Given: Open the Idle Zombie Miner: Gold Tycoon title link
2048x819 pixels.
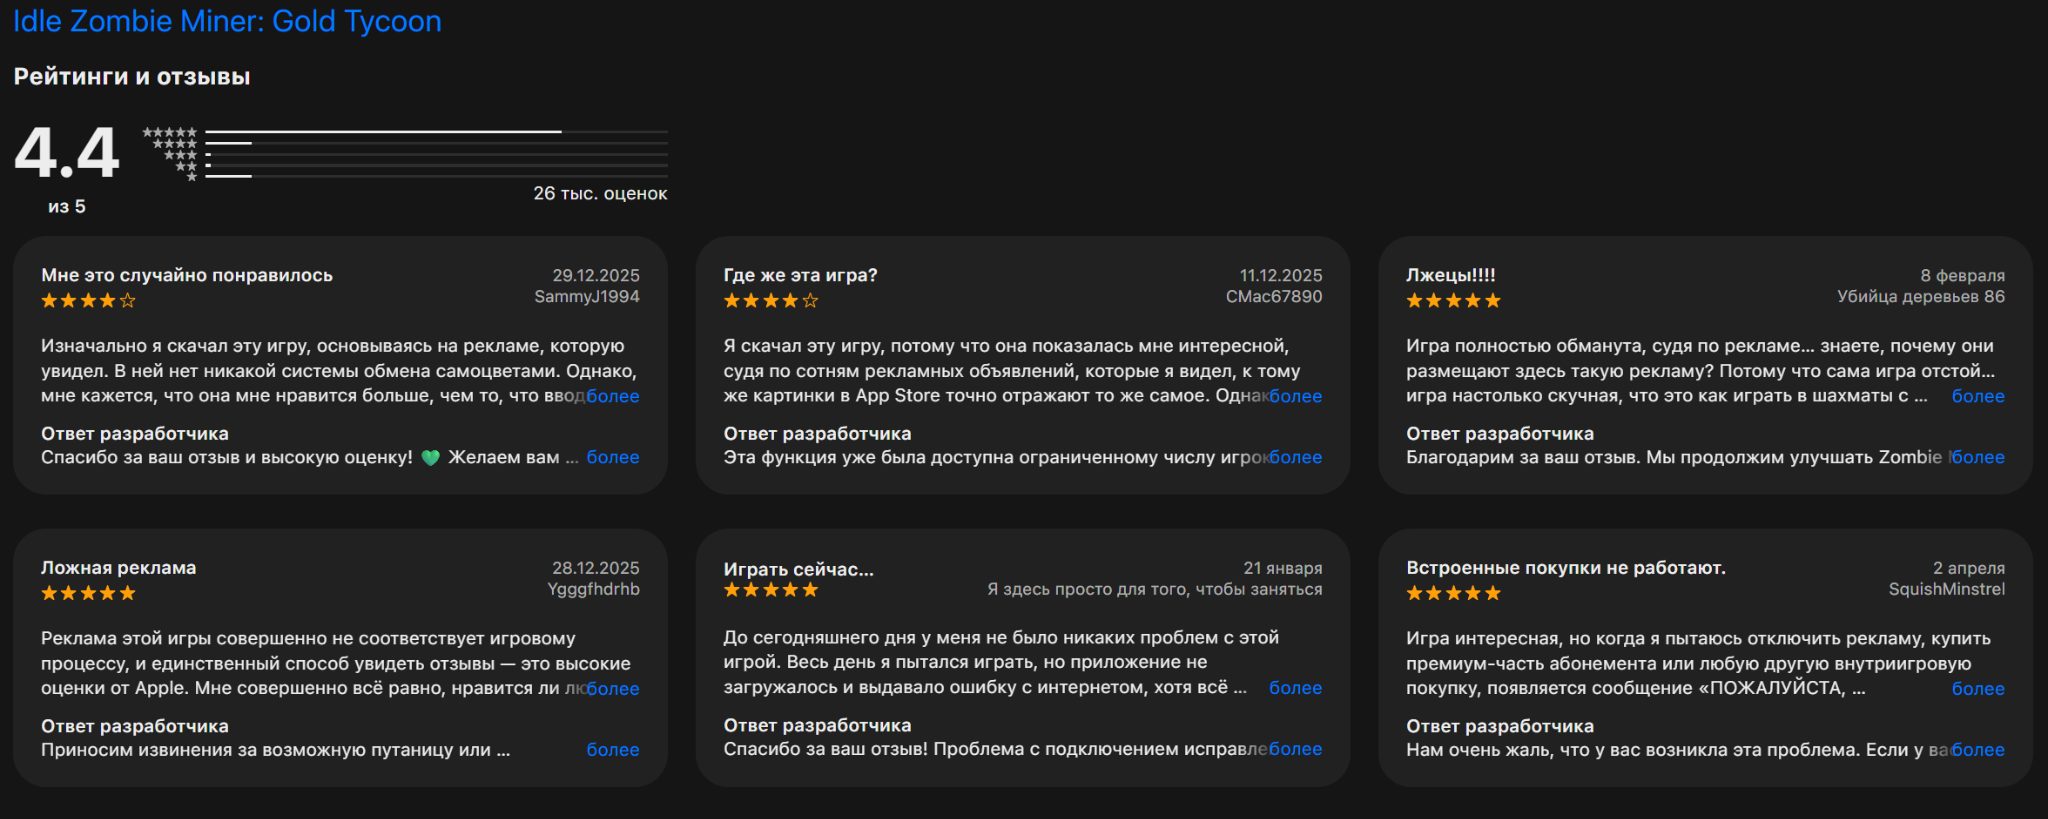Looking at the screenshot, I should (227, 21).
